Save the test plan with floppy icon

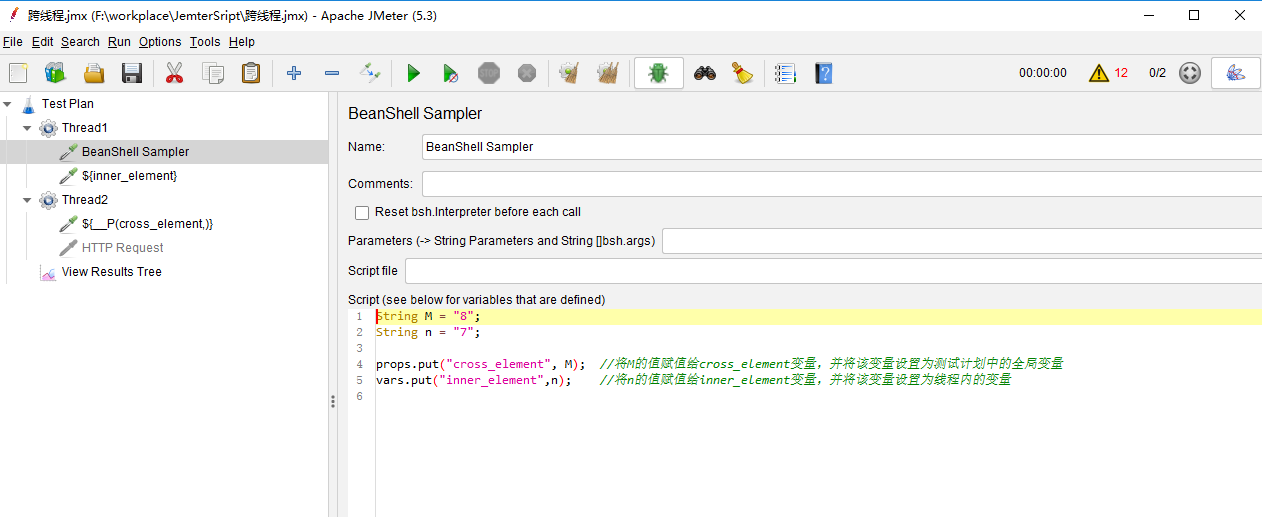click(x=132, y=73)
